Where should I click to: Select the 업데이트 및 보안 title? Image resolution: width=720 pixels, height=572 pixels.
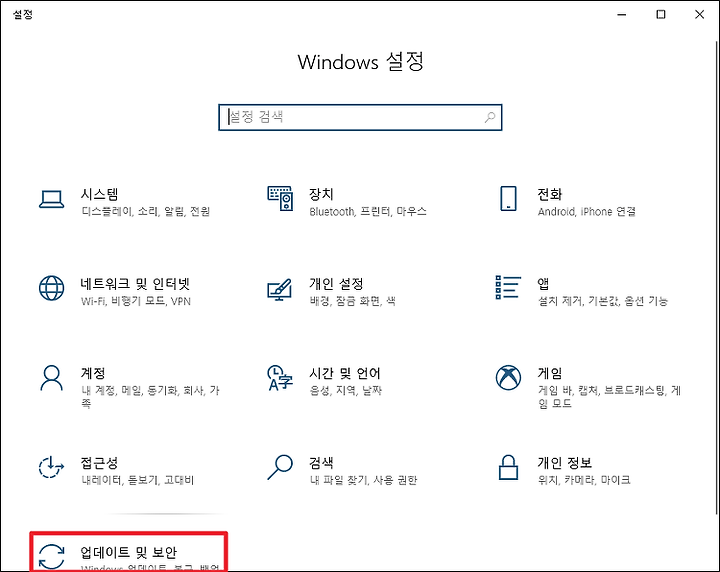(129, 552)
